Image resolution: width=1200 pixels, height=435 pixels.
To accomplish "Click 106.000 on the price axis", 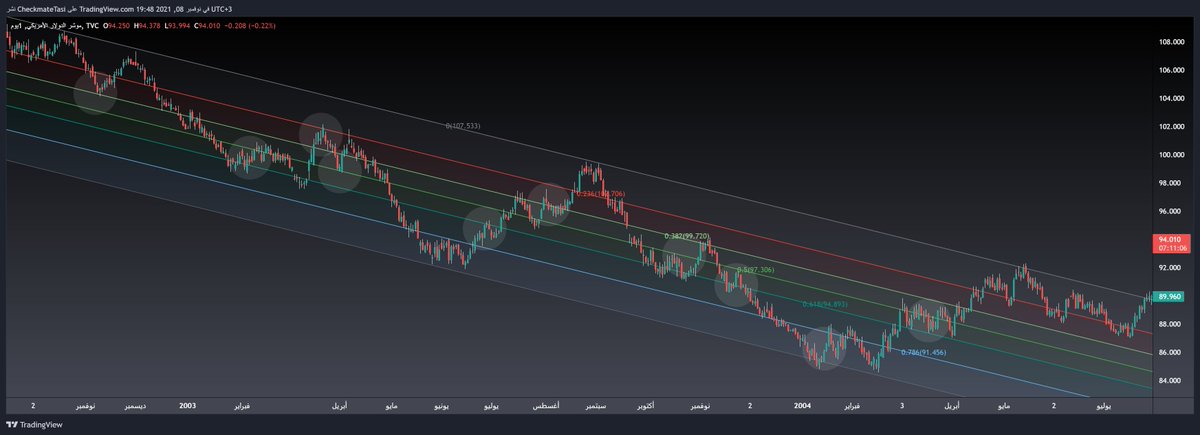I will point(1172,70).
